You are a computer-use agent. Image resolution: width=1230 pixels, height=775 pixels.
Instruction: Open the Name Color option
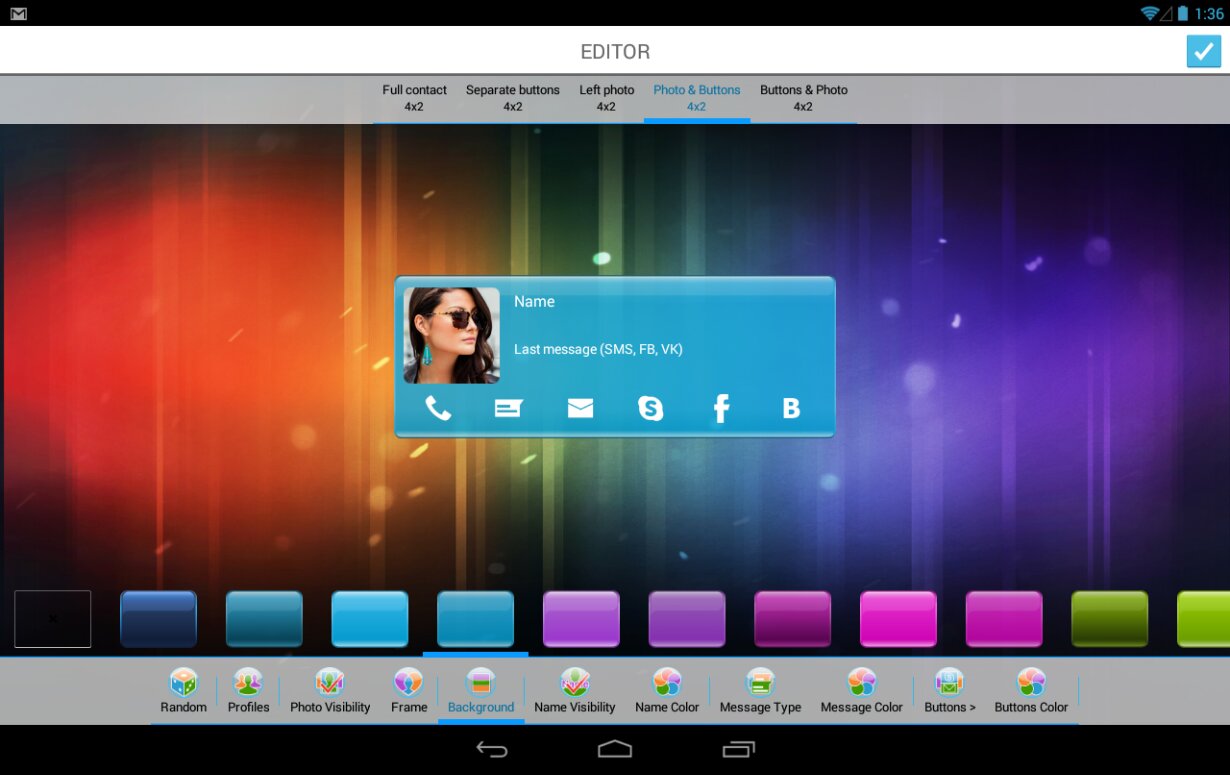(x=667, y=691)
